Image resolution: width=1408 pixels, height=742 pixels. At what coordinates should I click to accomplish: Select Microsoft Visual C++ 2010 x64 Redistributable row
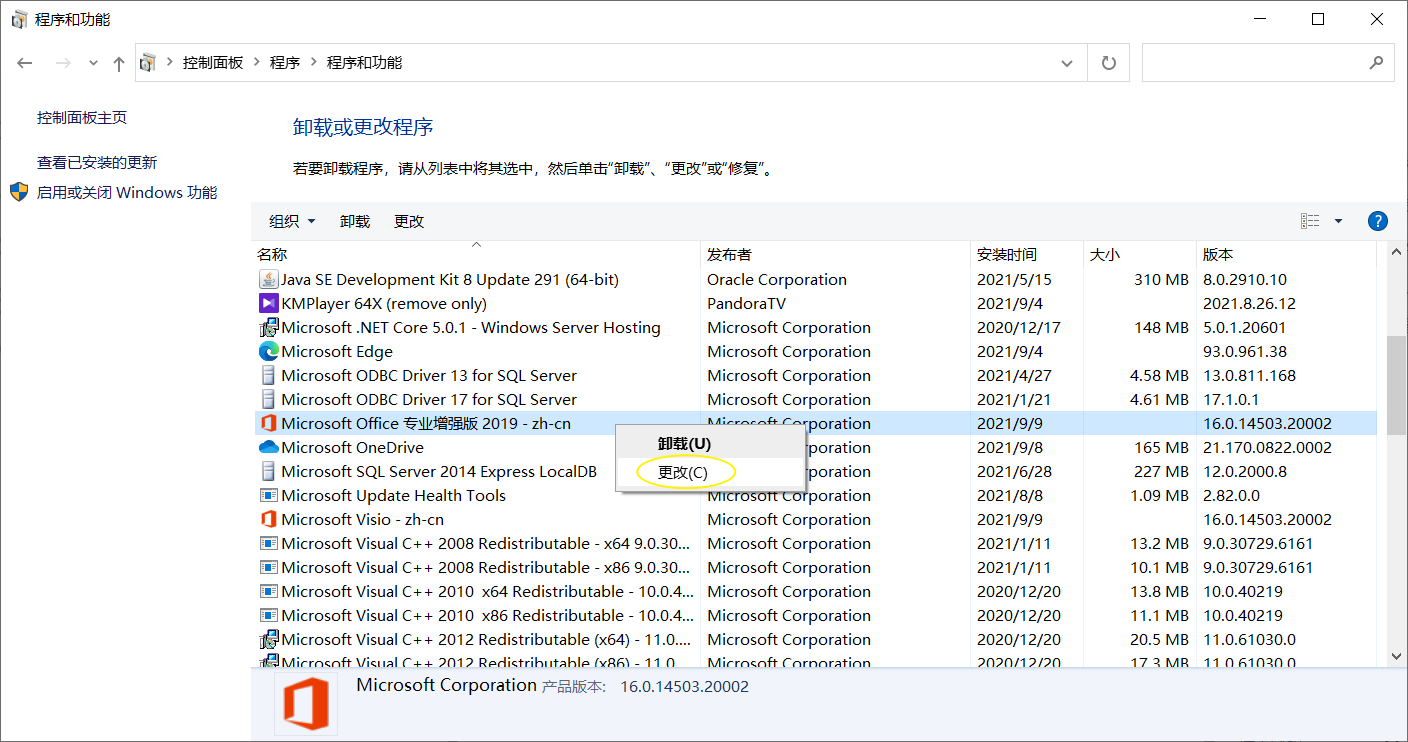point(815,592)
